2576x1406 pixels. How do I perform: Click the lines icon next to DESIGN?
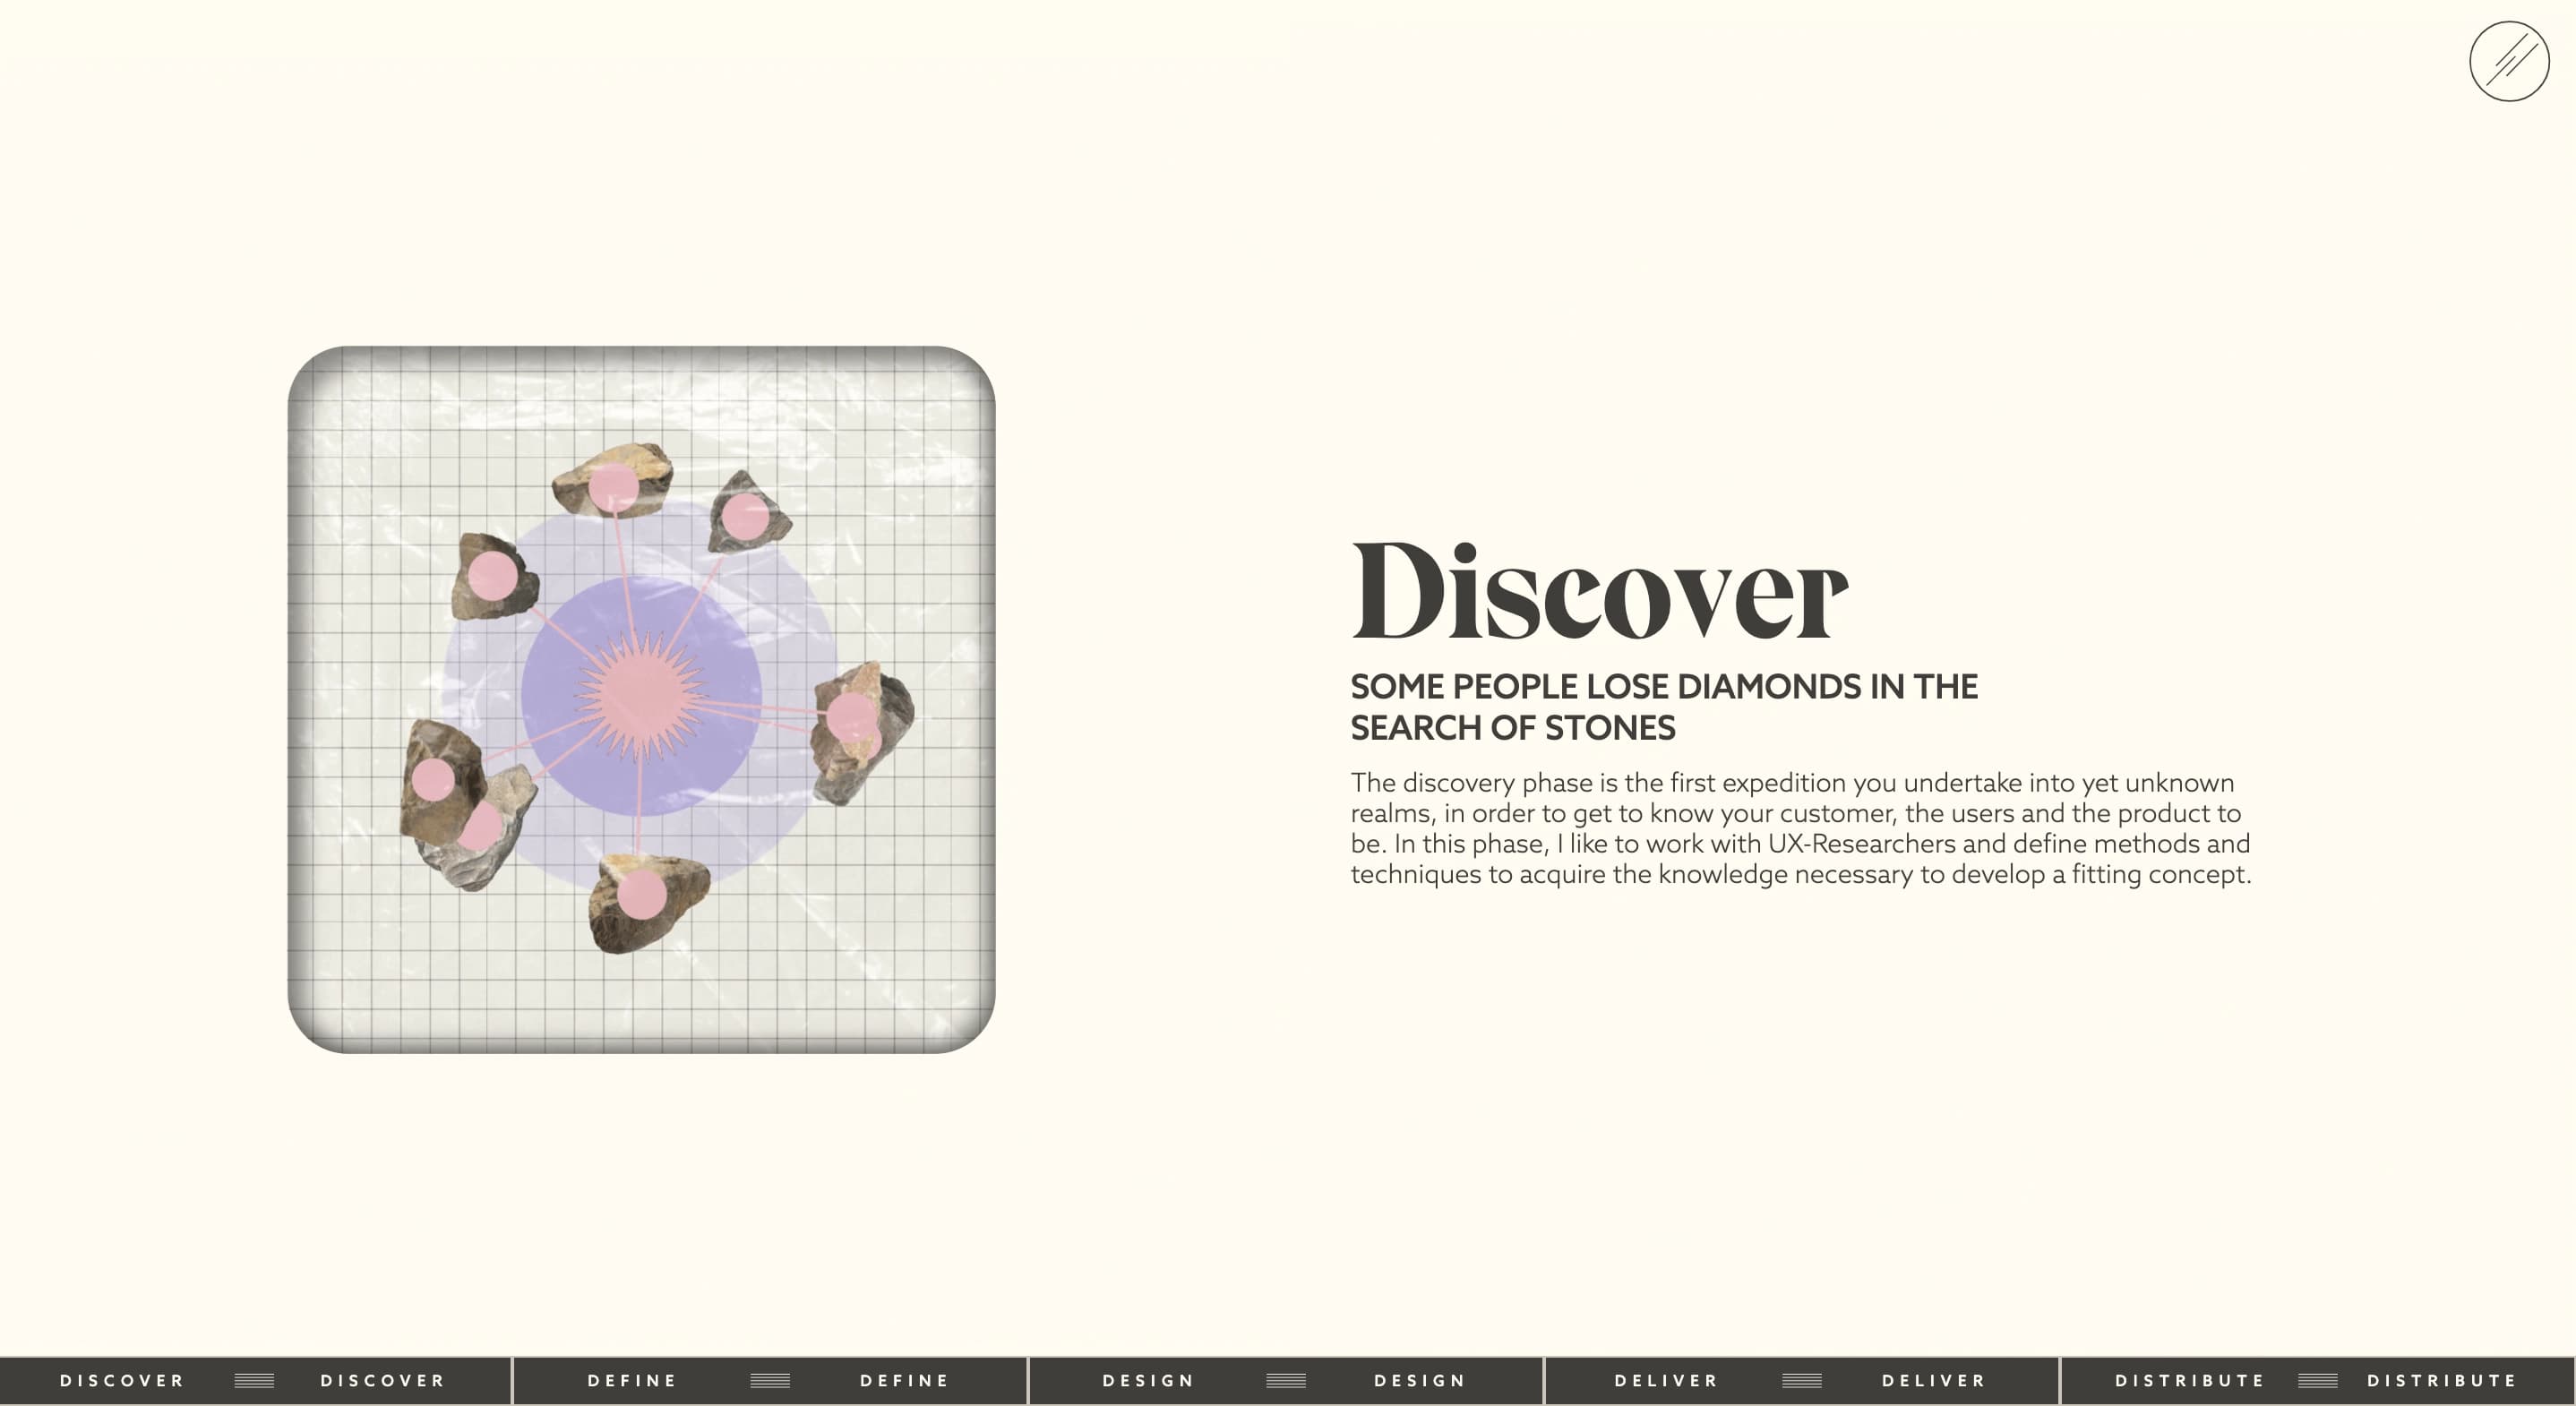click(1286, 1380)
